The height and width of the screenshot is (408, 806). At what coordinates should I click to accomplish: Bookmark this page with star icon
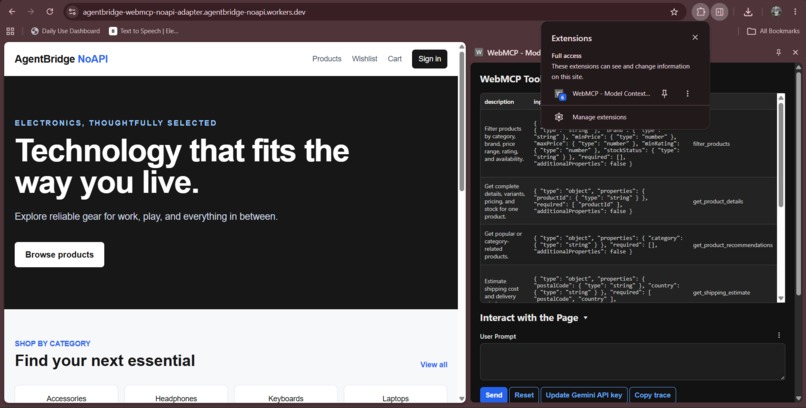(674, 12)
